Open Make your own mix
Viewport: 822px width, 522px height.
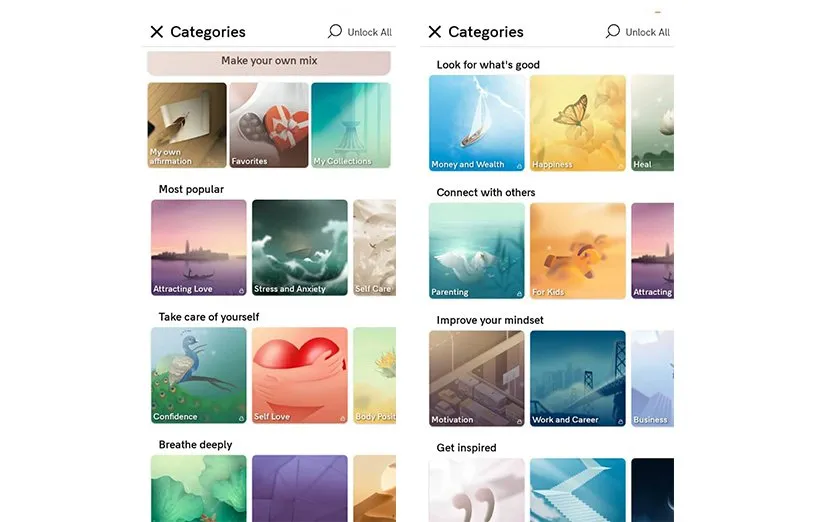click(269, 62)
